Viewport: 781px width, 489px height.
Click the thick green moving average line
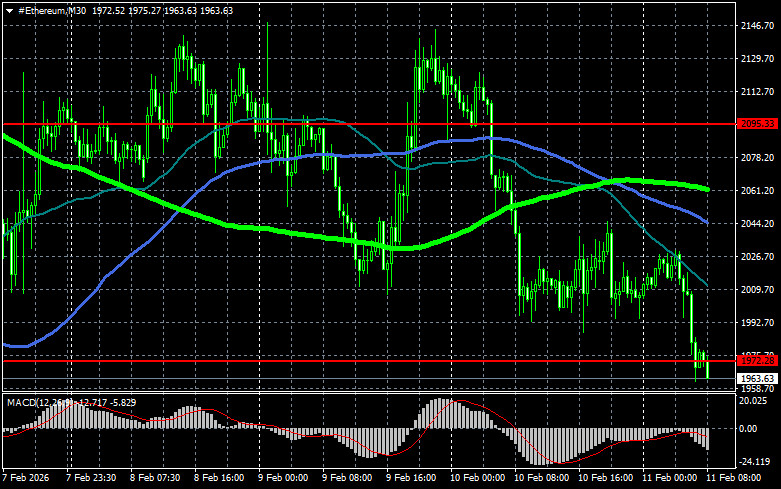point(250,229)
